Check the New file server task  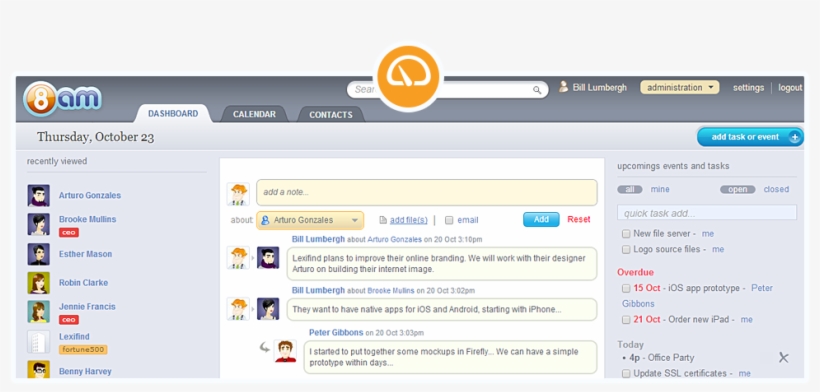pyautogui.click(x=626, y=234)
